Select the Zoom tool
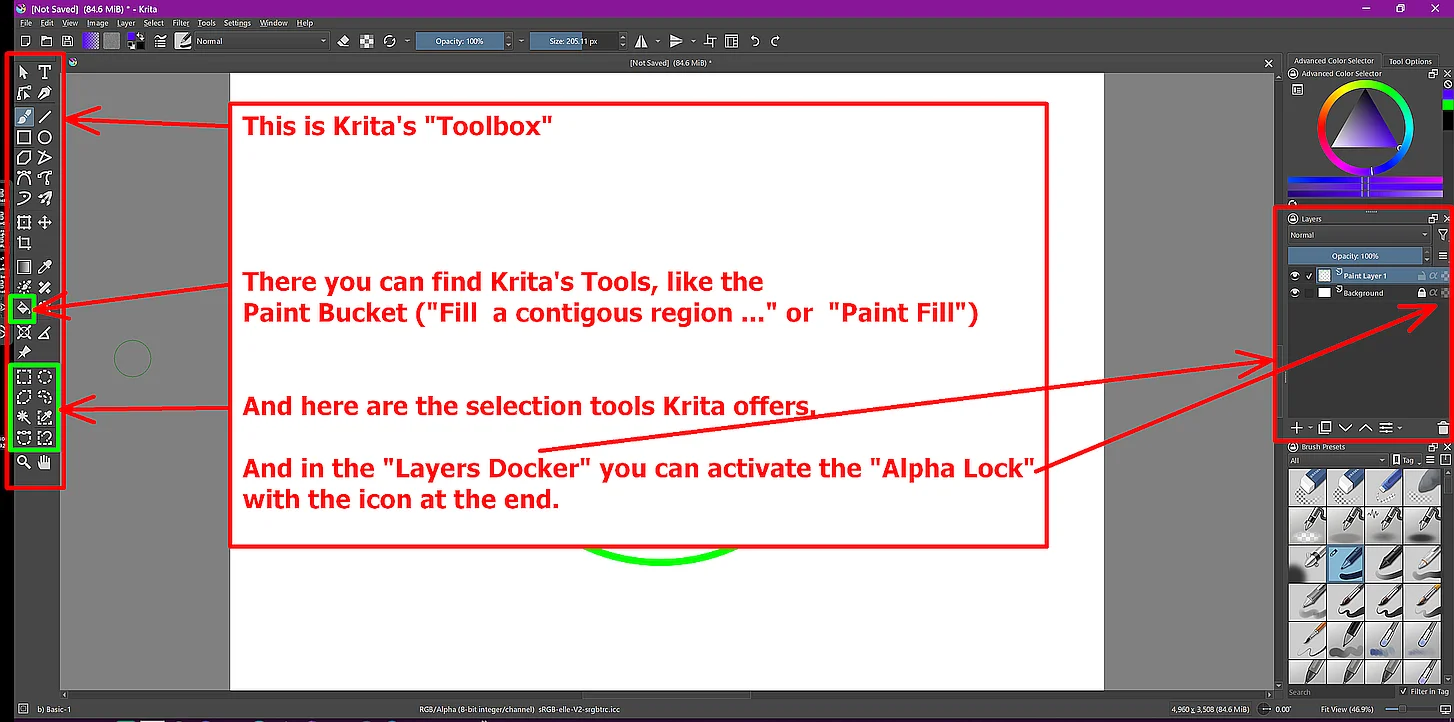The image size is (1454, 722). click(24, 462)
